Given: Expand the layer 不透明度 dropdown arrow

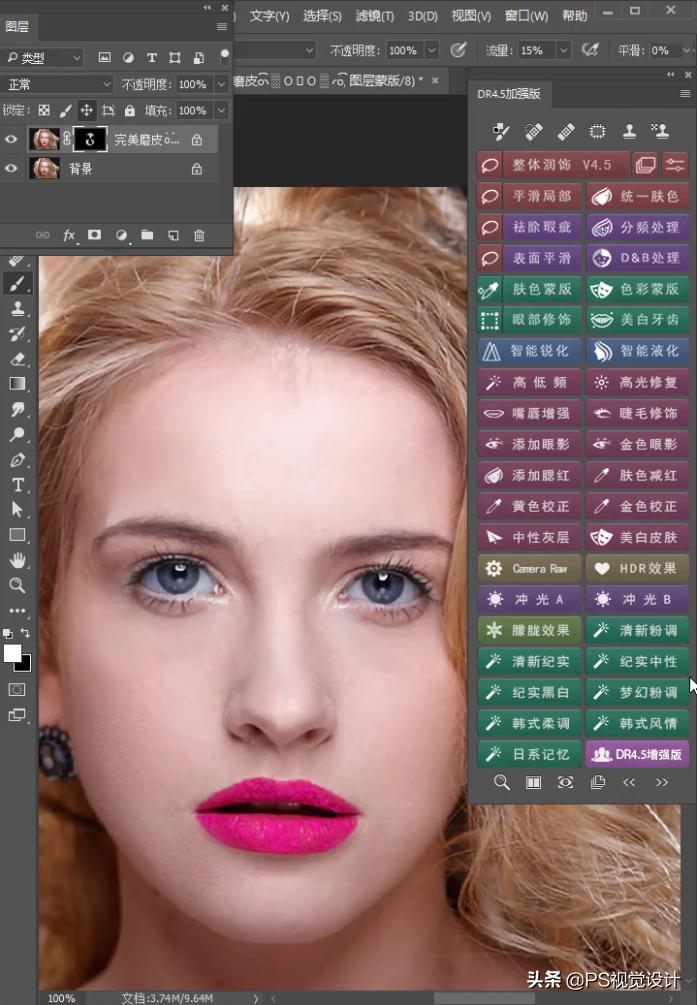Looking at the screenshot, I should (x=221, y=84).
